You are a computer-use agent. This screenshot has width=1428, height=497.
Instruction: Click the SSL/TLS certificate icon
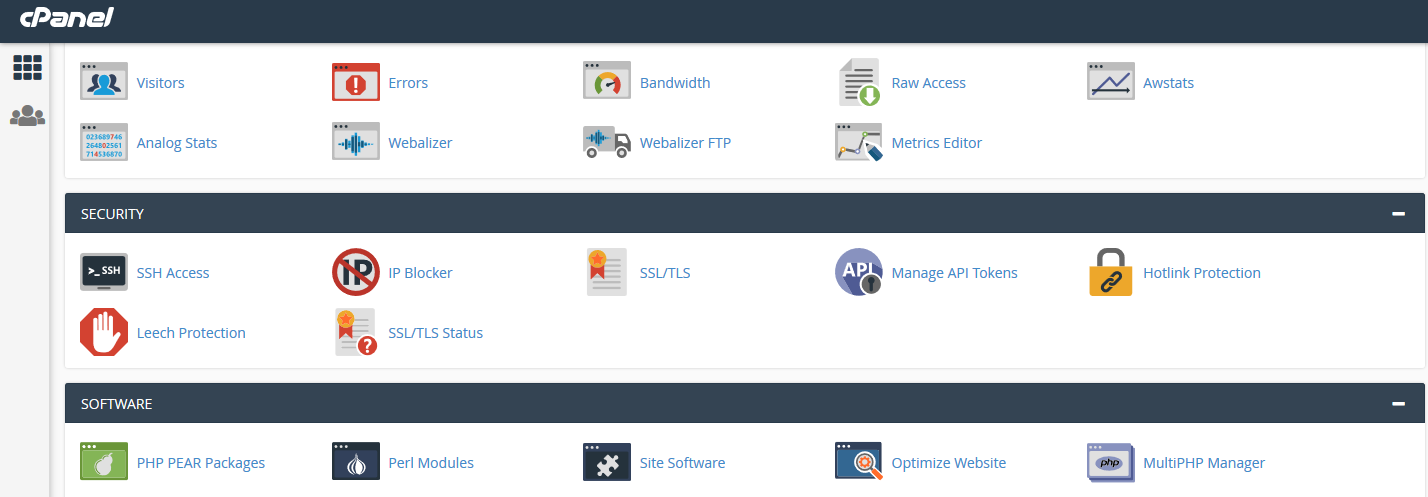click(607, 272)
